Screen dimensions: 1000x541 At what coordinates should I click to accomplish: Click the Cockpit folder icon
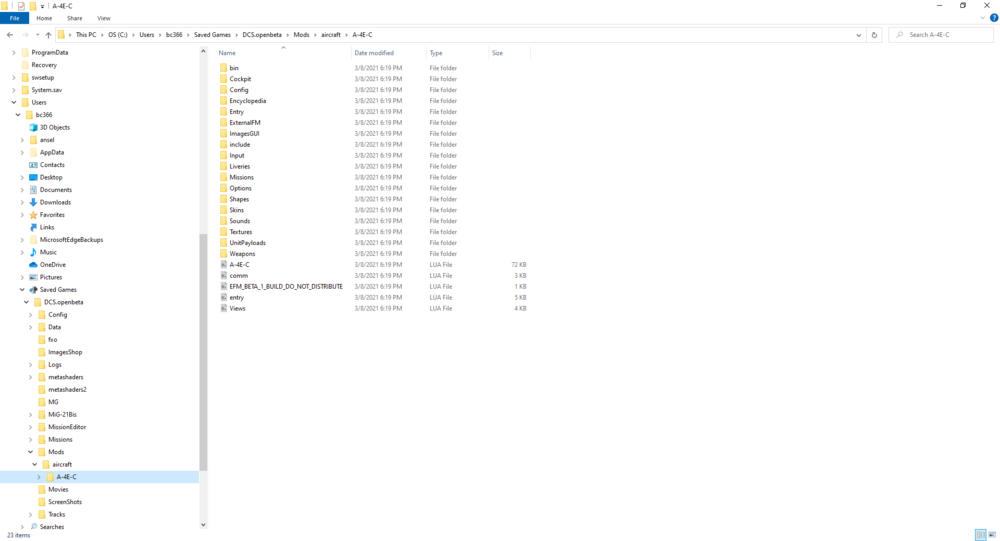(x=224, y=78)
